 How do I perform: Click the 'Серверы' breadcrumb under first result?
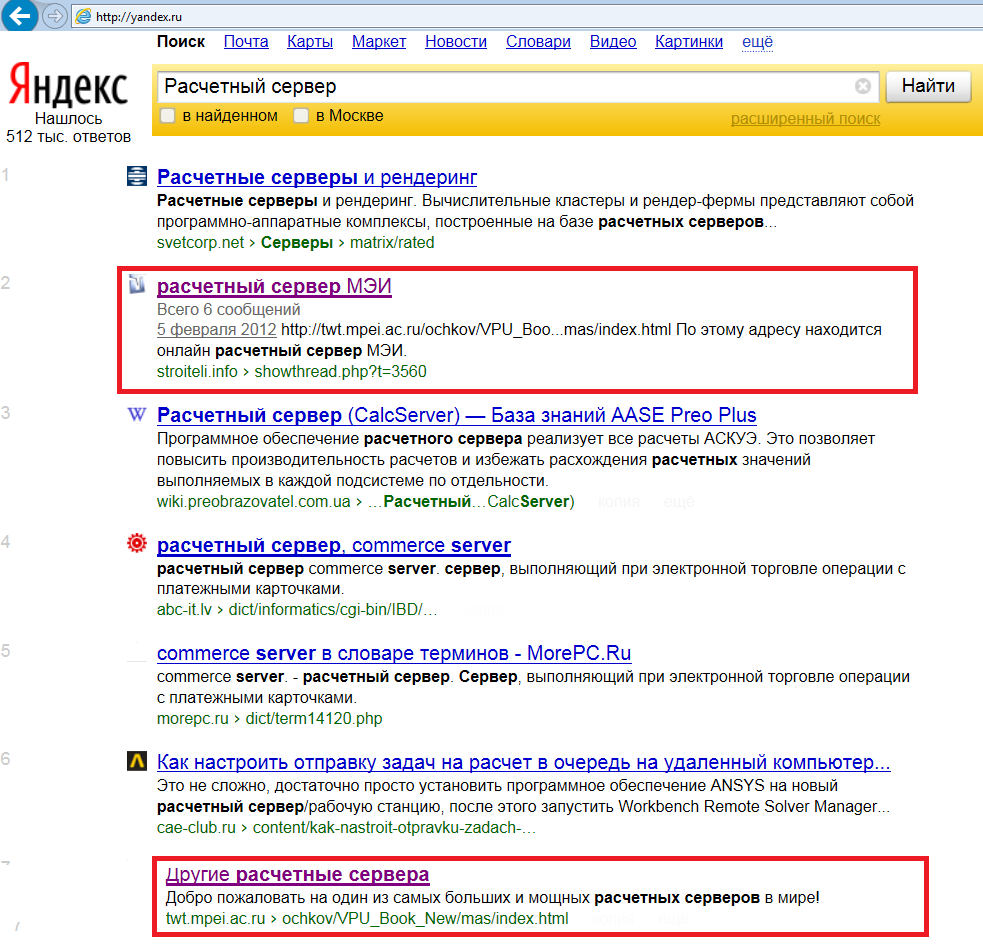(x=297, y=243)
